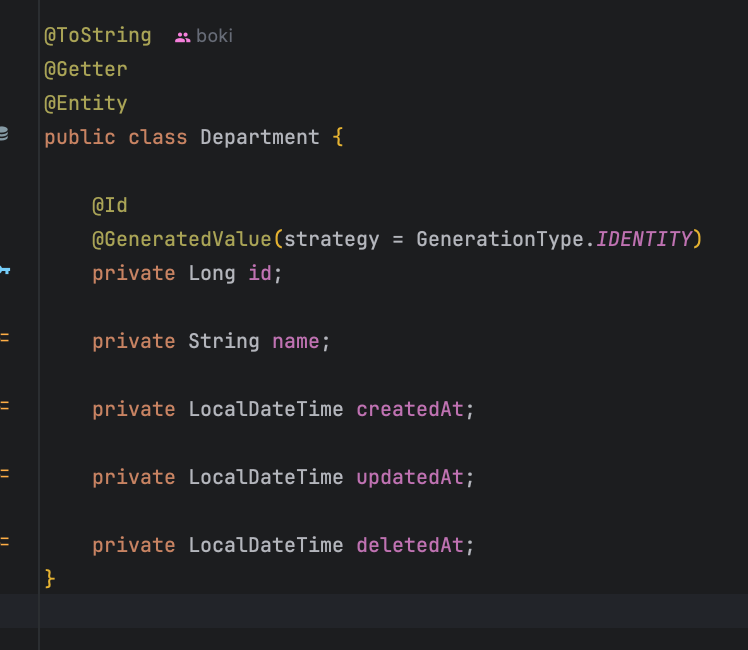
Task: Click the private keyword on updatedAt line
Action: [134, 478]
